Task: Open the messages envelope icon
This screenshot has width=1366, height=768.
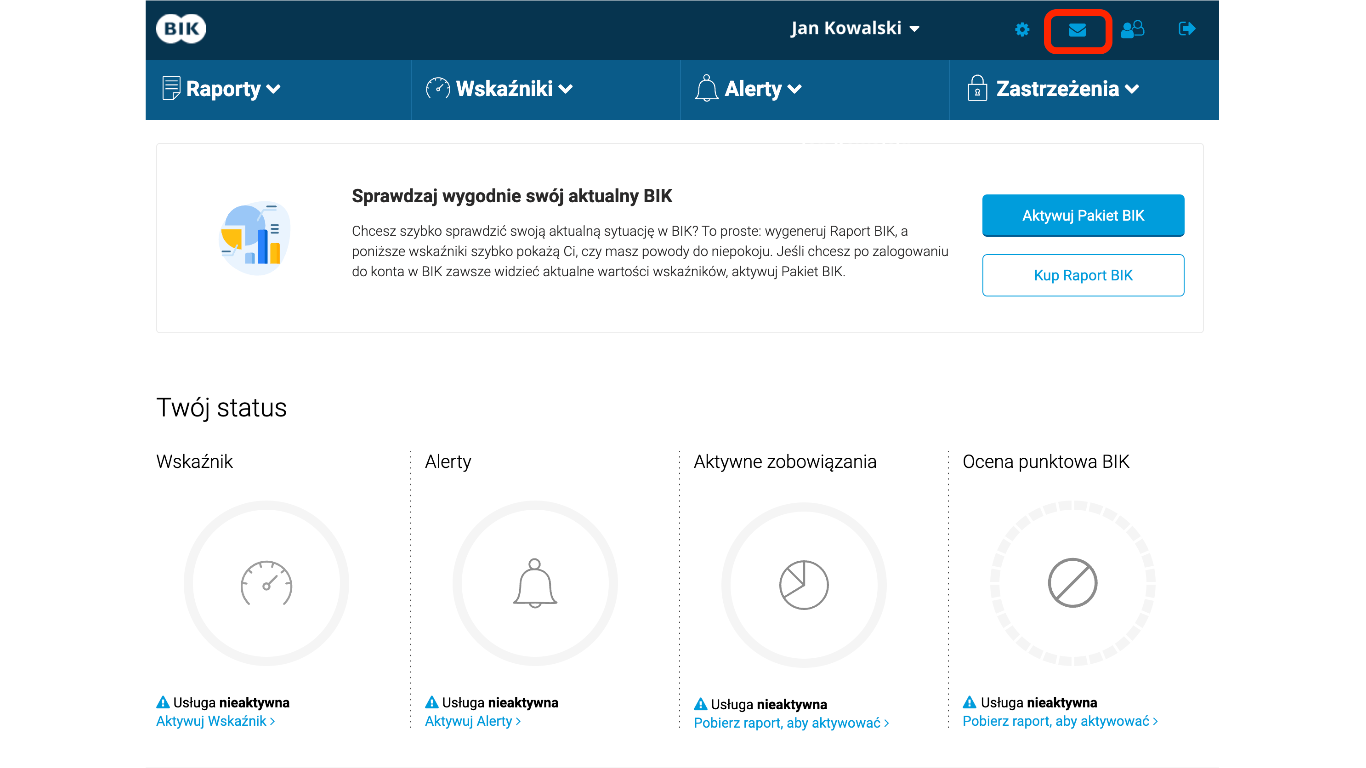Action: tap(1077, 30)
